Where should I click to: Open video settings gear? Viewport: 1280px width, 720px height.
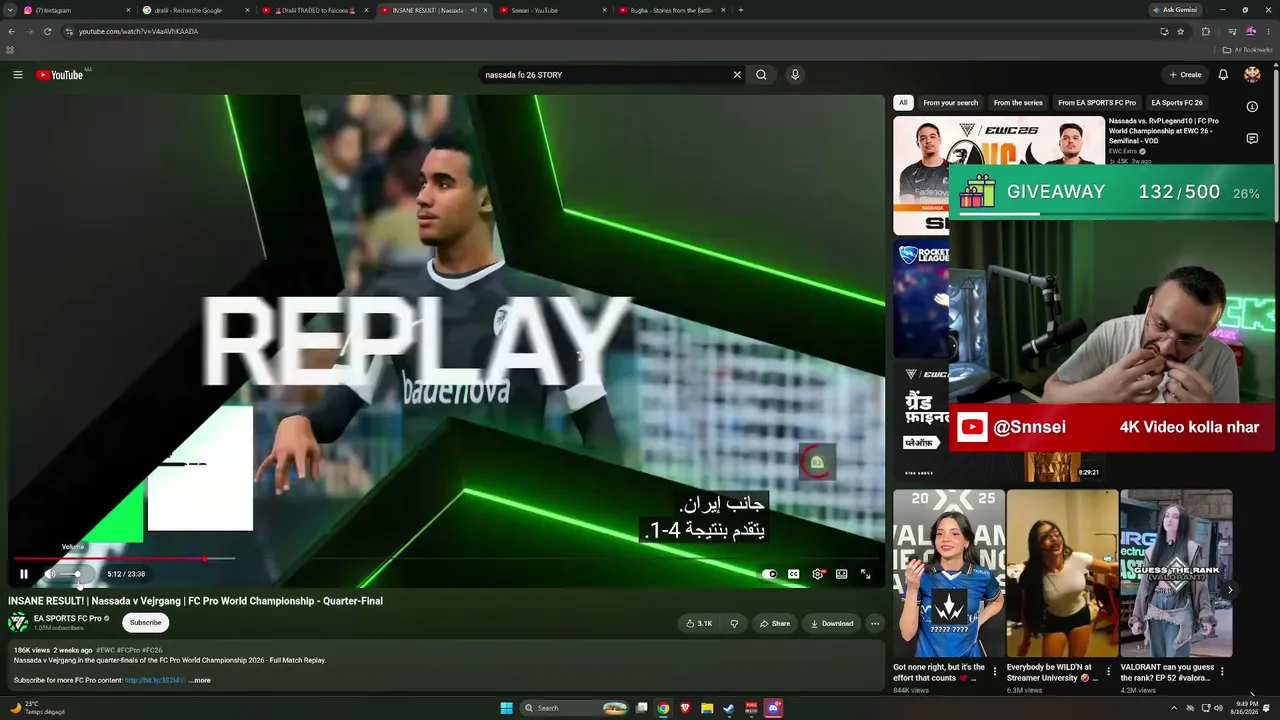tap(818, 574)
